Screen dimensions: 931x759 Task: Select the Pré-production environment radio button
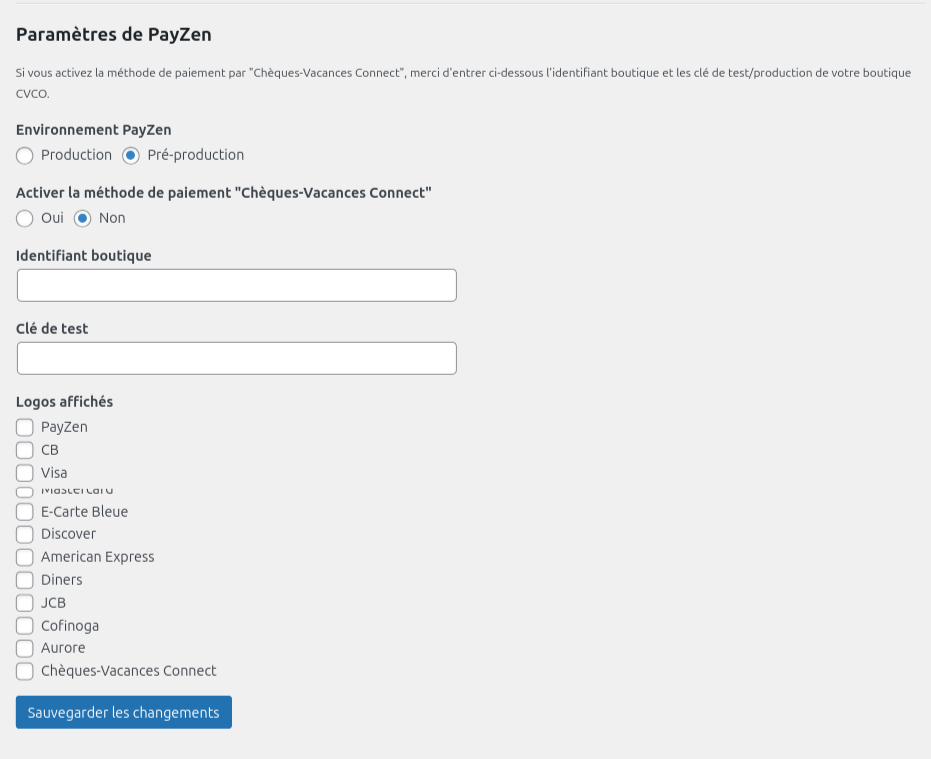[x=130, y=156]
